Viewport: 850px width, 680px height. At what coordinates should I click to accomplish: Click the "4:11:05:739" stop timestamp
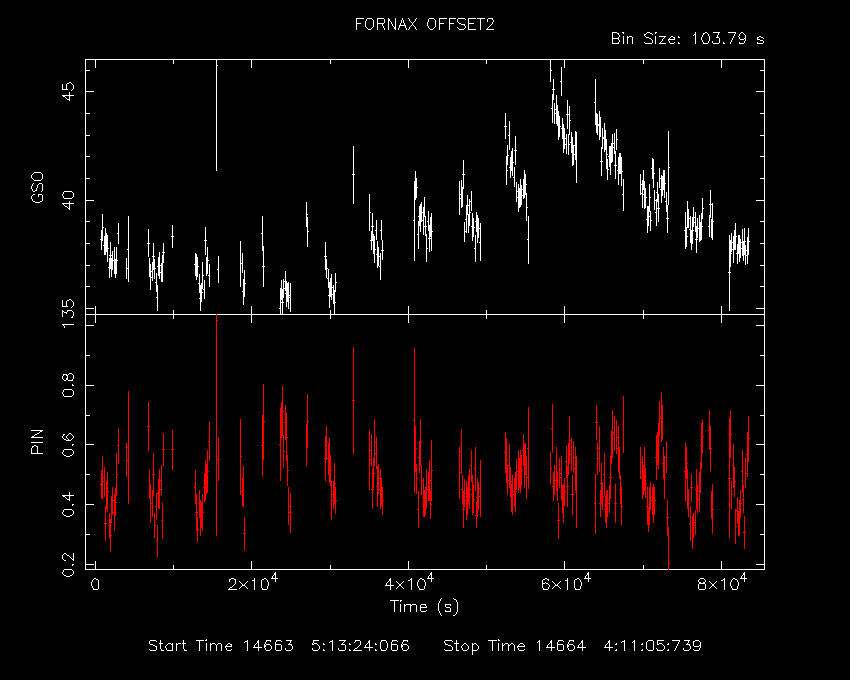point(653,646)
